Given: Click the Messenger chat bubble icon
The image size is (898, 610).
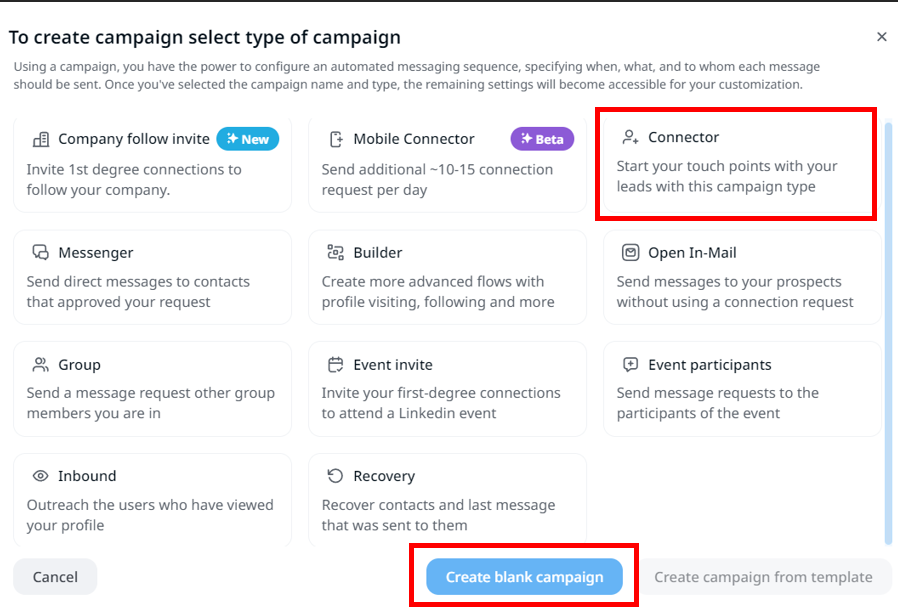Looking at the screenshot, I should [41, 253].
